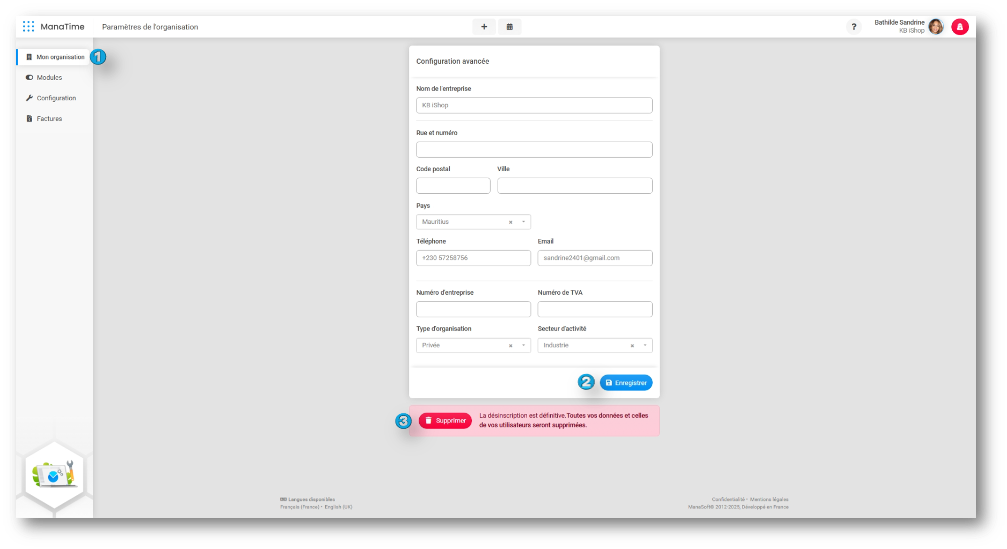Viewport: 1007px width, 549px height.
Task: Click the plus add button in top bar
Action: click(x=484, y=26)
